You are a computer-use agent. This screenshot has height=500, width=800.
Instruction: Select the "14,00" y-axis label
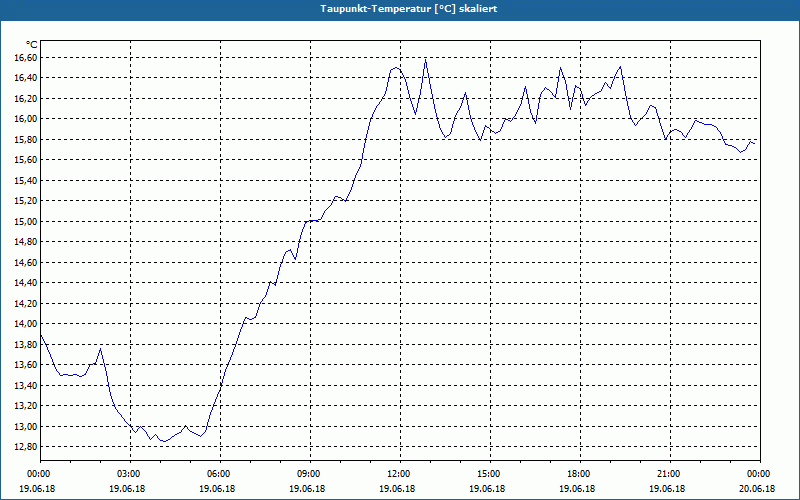click(x=26, y=324)
